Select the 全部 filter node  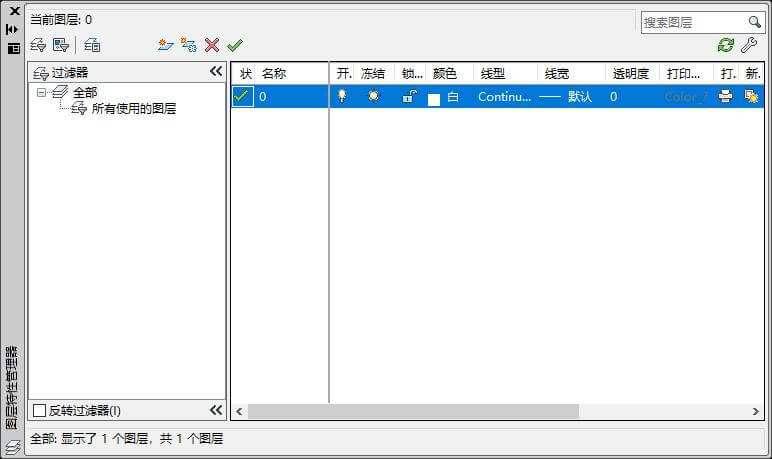(85, 92)
